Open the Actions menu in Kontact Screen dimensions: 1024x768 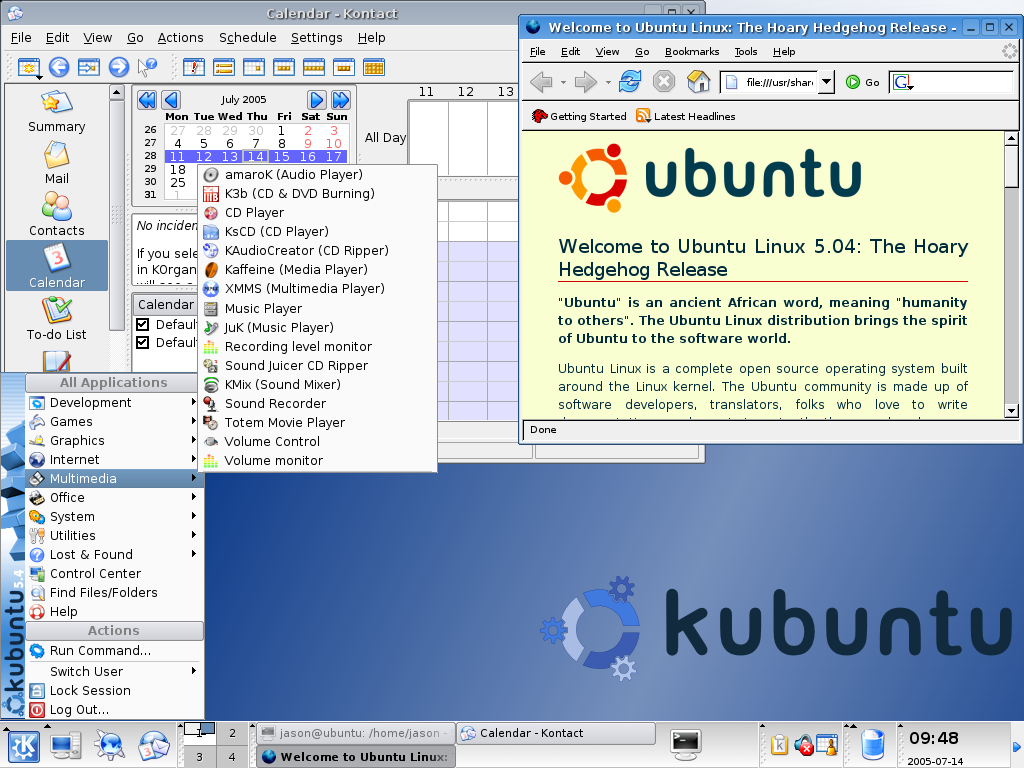[x=180, y=38]
